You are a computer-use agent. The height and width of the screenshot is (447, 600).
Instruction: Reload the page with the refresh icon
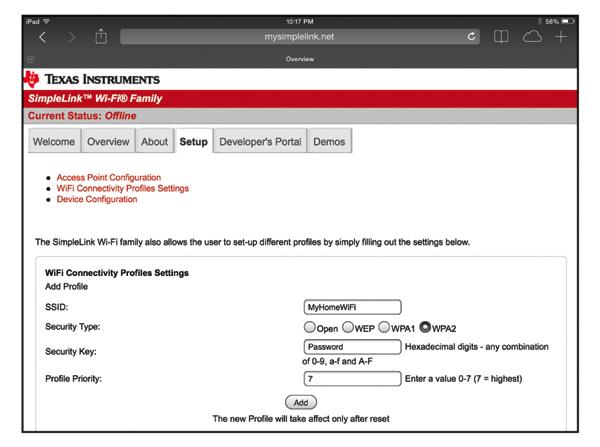click(471, 36)
